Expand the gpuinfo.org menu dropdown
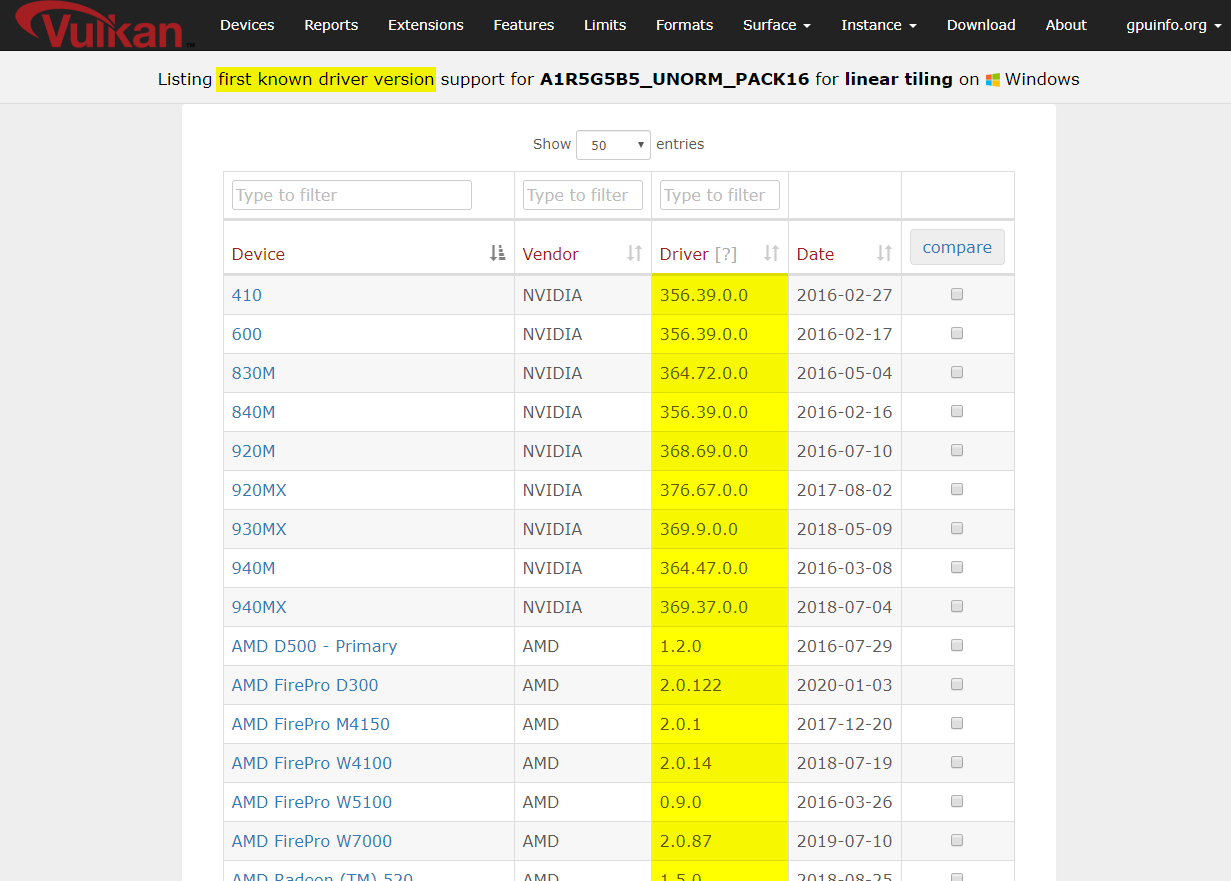Image resolution: width=1231 pixels, height=881 pixels. (x=1173, y=25)
